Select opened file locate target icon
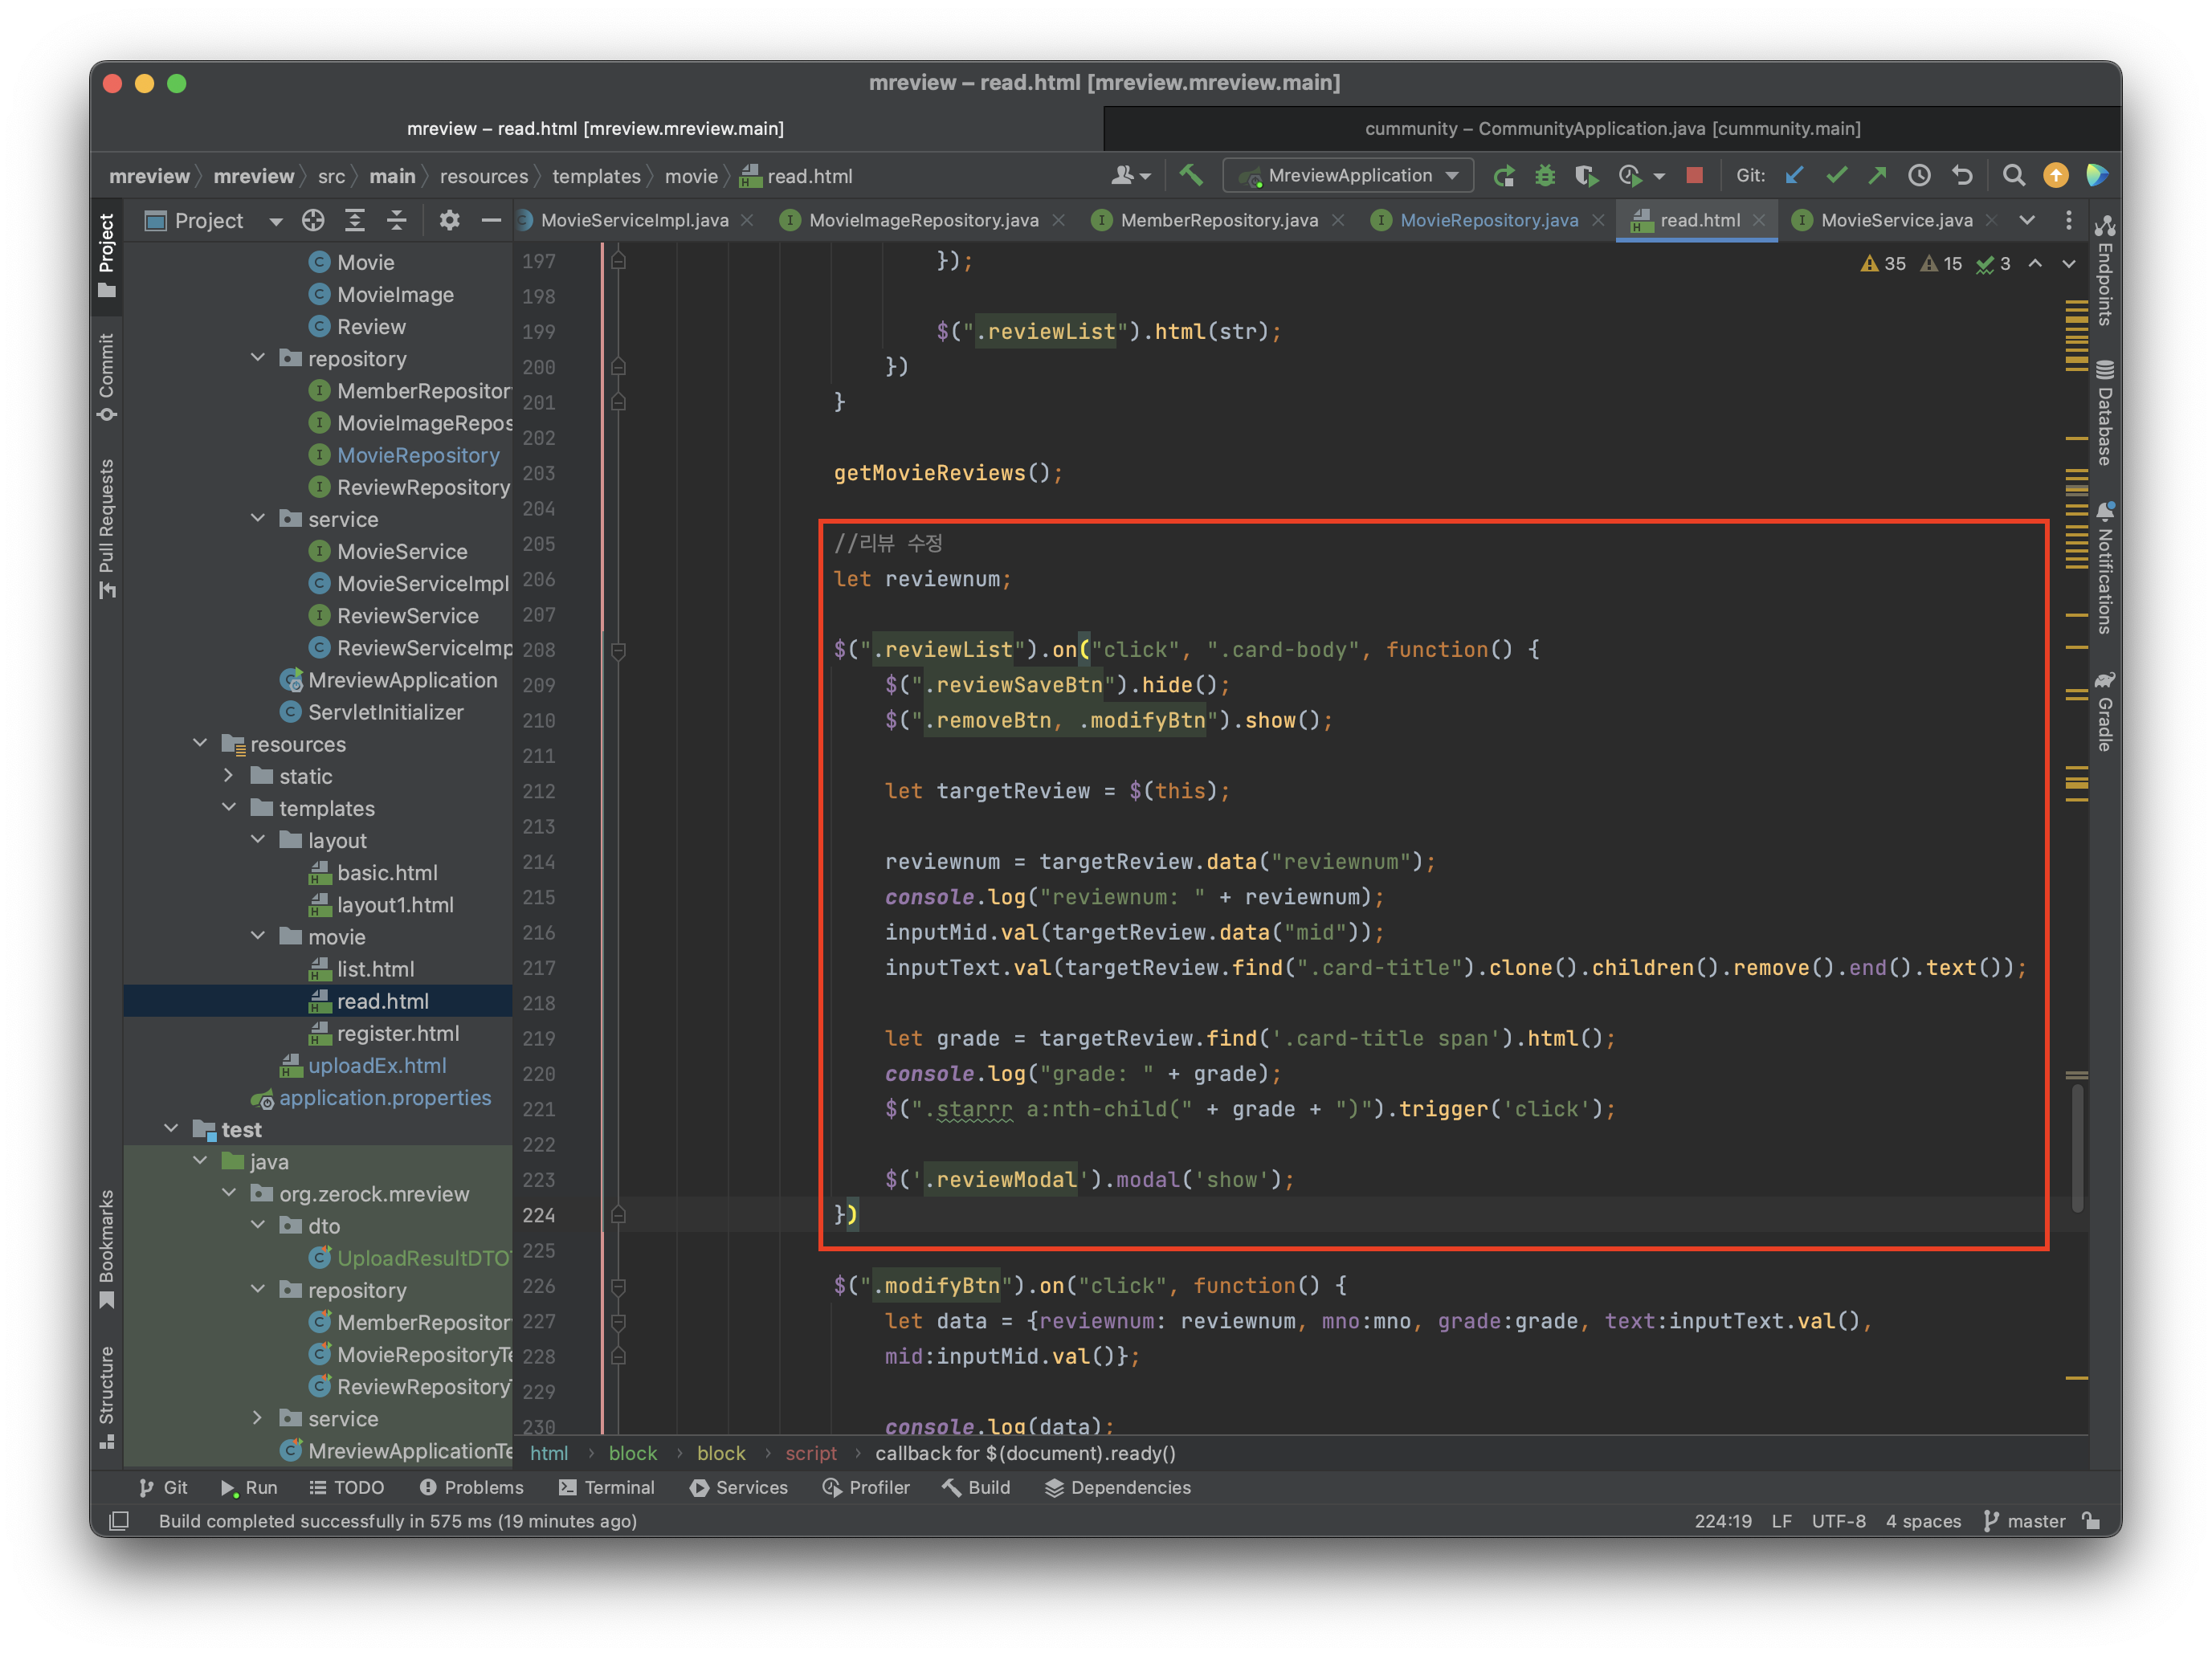This screenshot has height=1656, width=2212. pos(313,221)
